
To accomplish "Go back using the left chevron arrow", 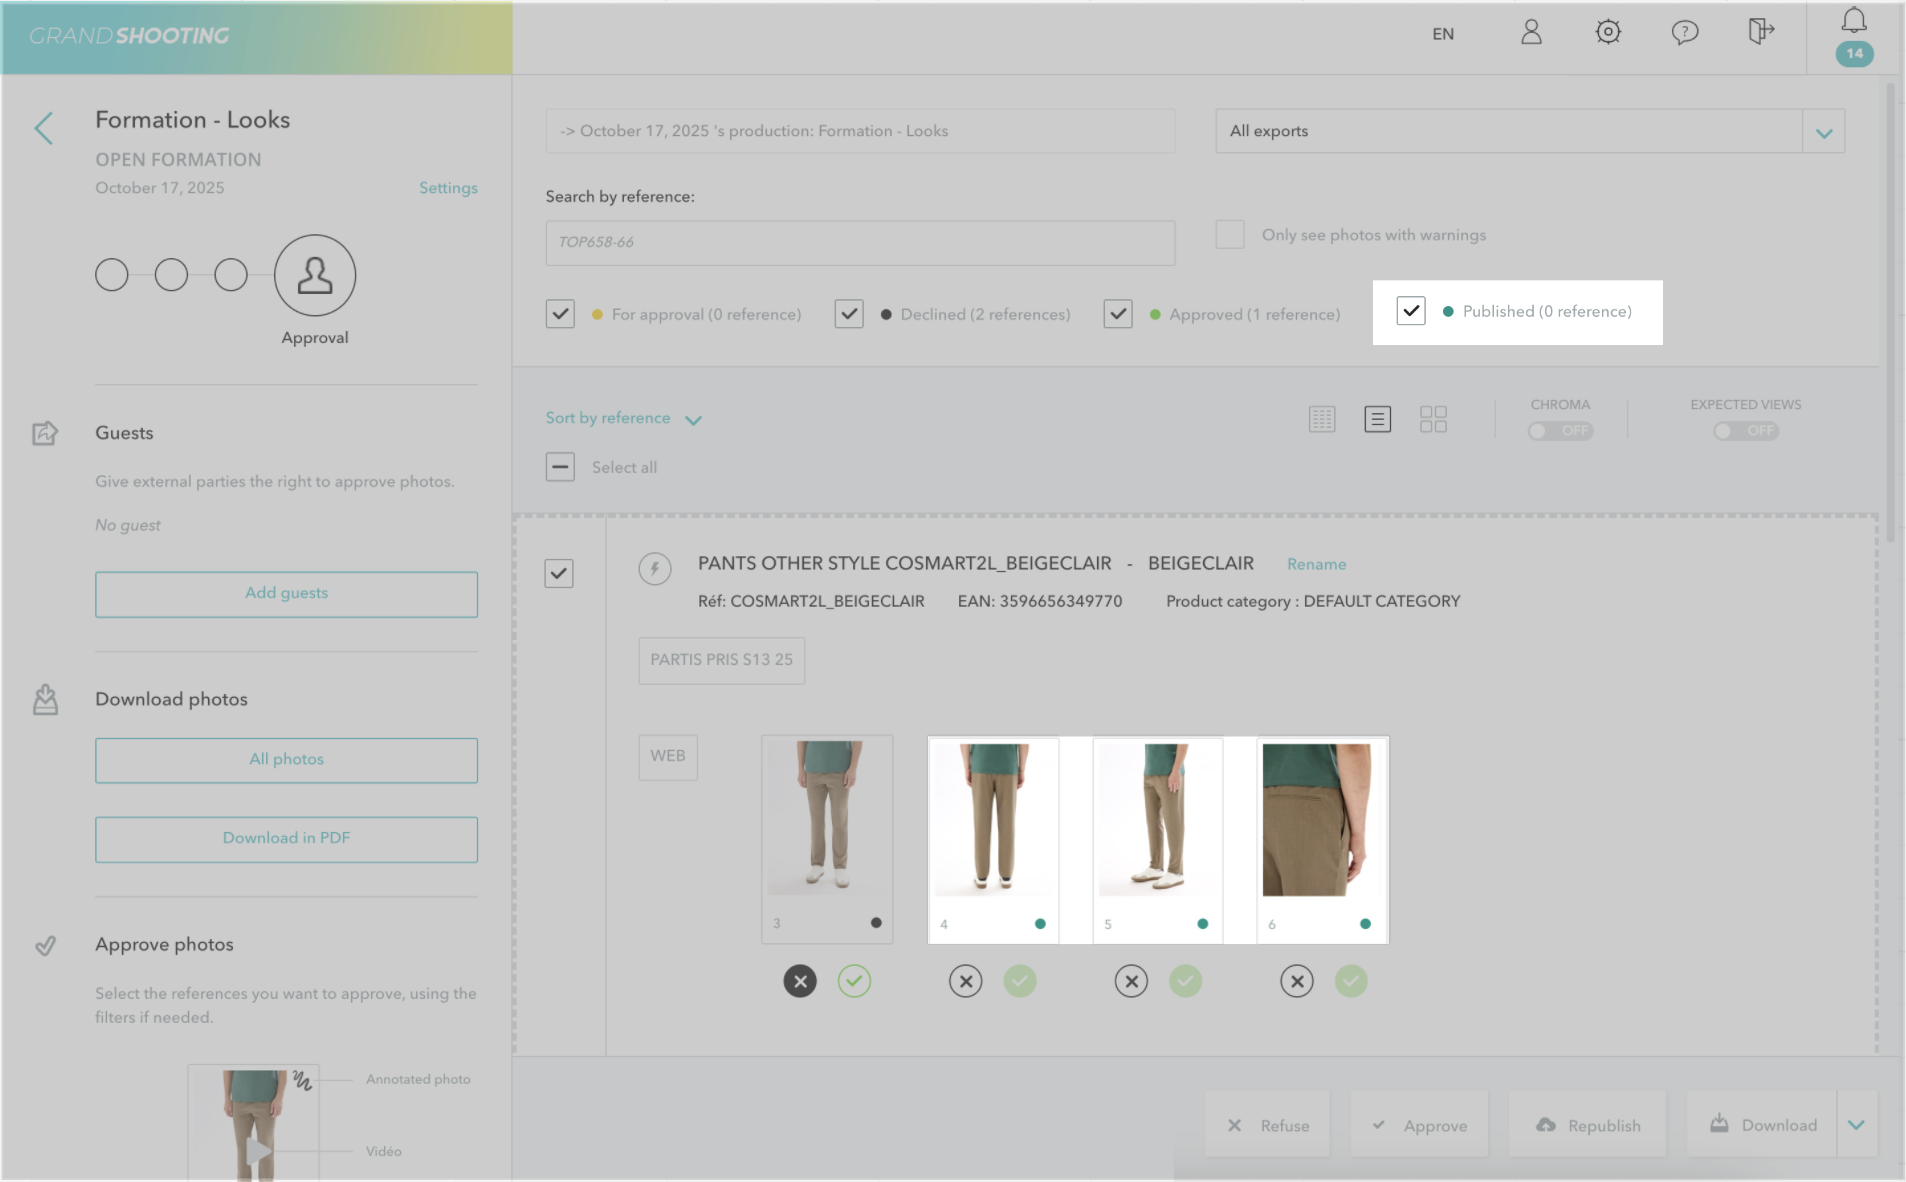I will click(x=44, y=128).
